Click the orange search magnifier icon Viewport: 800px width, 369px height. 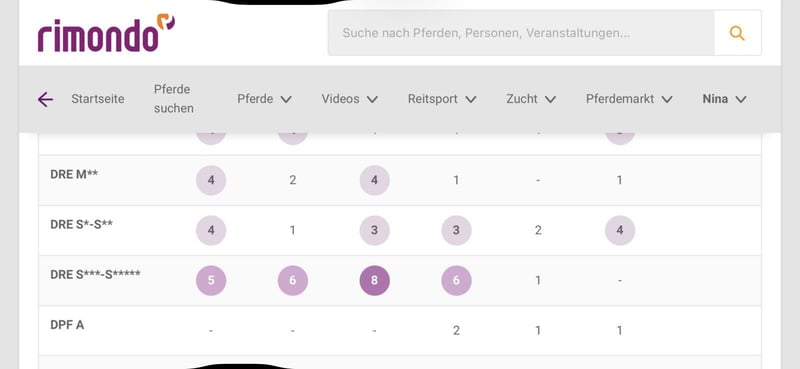tap(737, 33)
